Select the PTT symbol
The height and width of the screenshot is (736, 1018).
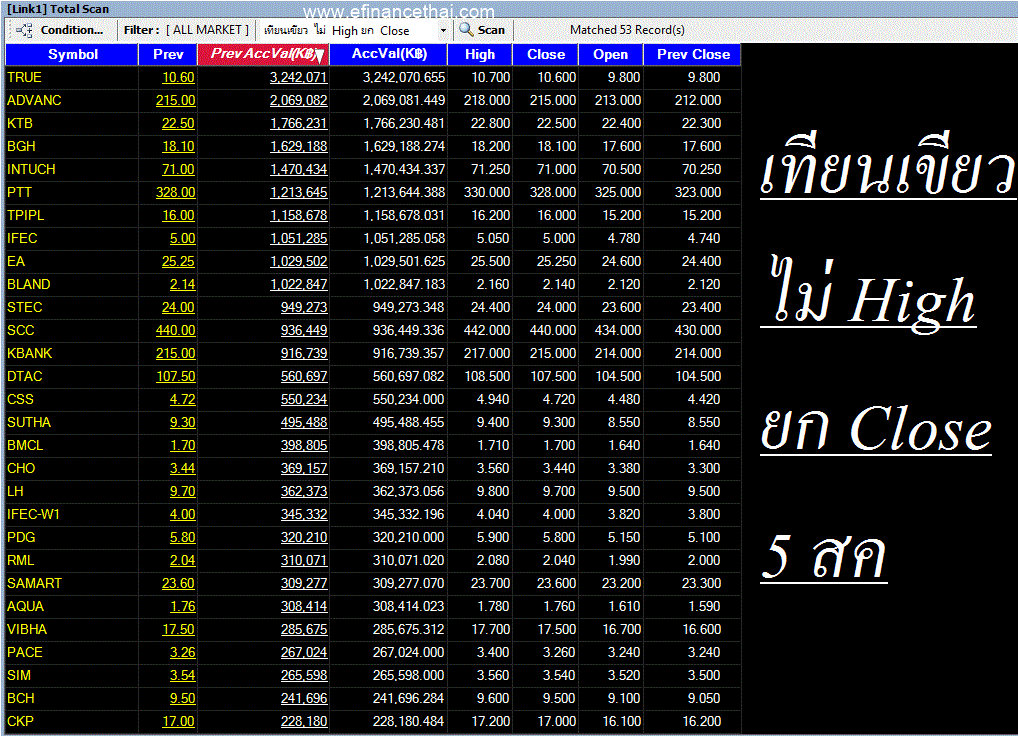(19, 193)
